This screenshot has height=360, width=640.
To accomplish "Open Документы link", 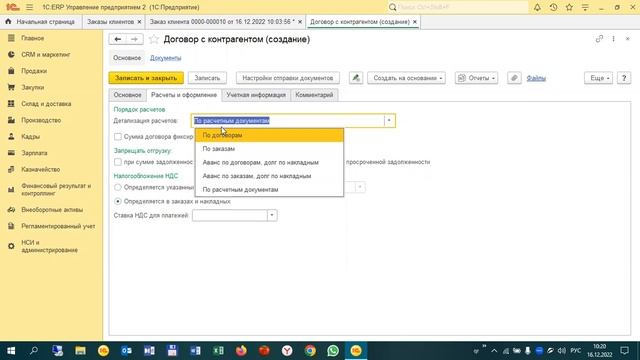I will pos(165,58).
